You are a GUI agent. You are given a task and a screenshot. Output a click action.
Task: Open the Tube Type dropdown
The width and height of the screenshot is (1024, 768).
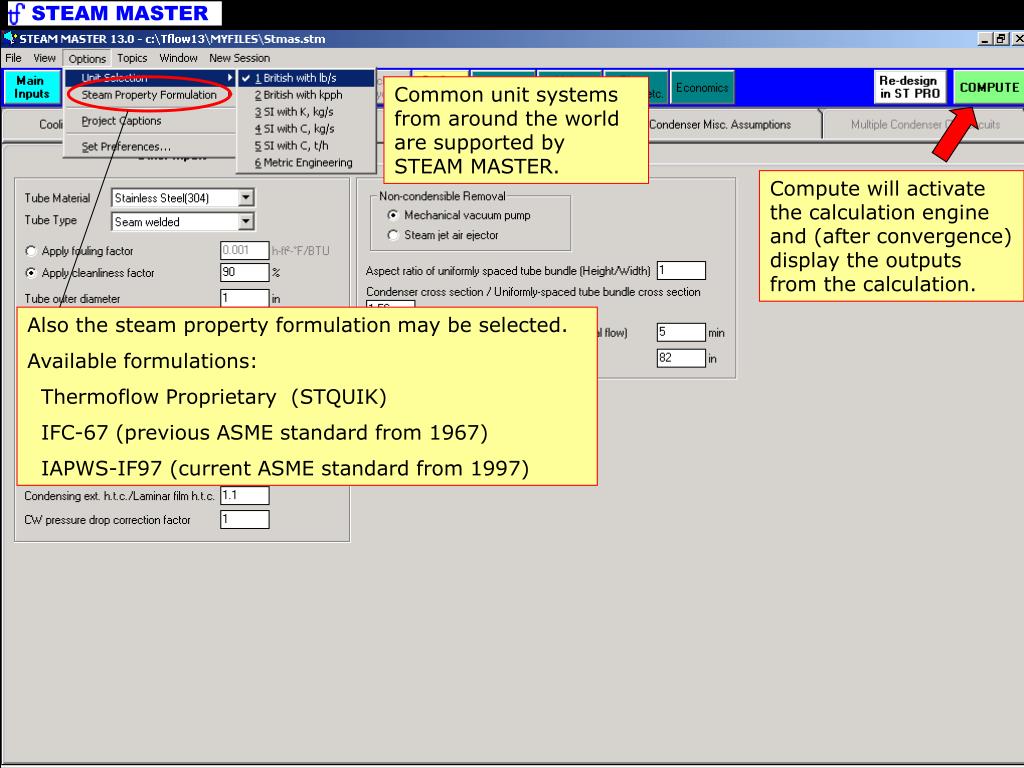click(x=246, y=222)
